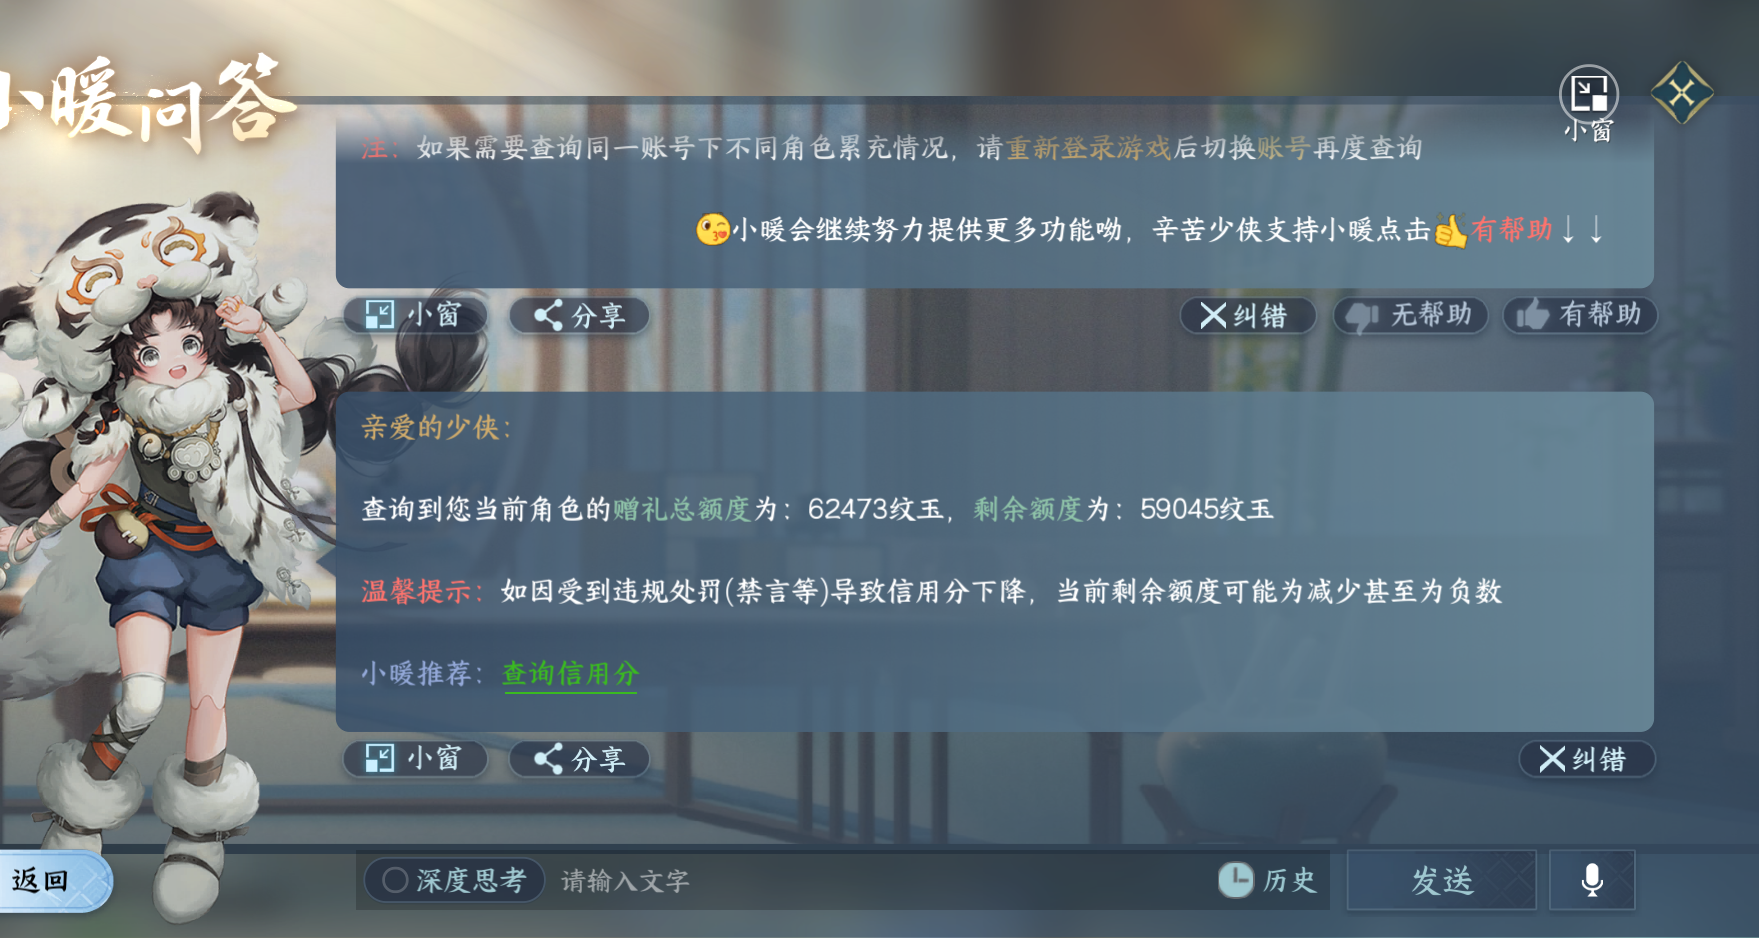Click 小窗 button under the first reply

pyautogui.click(x=415, y=315)
